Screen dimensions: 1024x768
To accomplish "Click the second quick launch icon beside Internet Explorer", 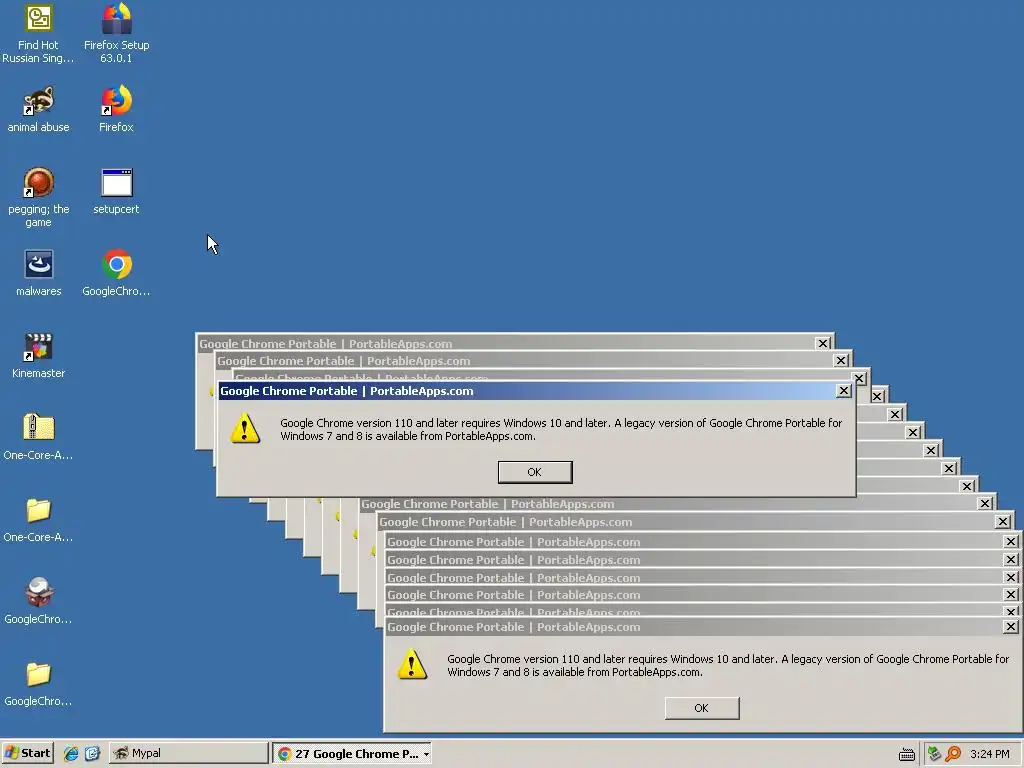I will pos(92,753).
